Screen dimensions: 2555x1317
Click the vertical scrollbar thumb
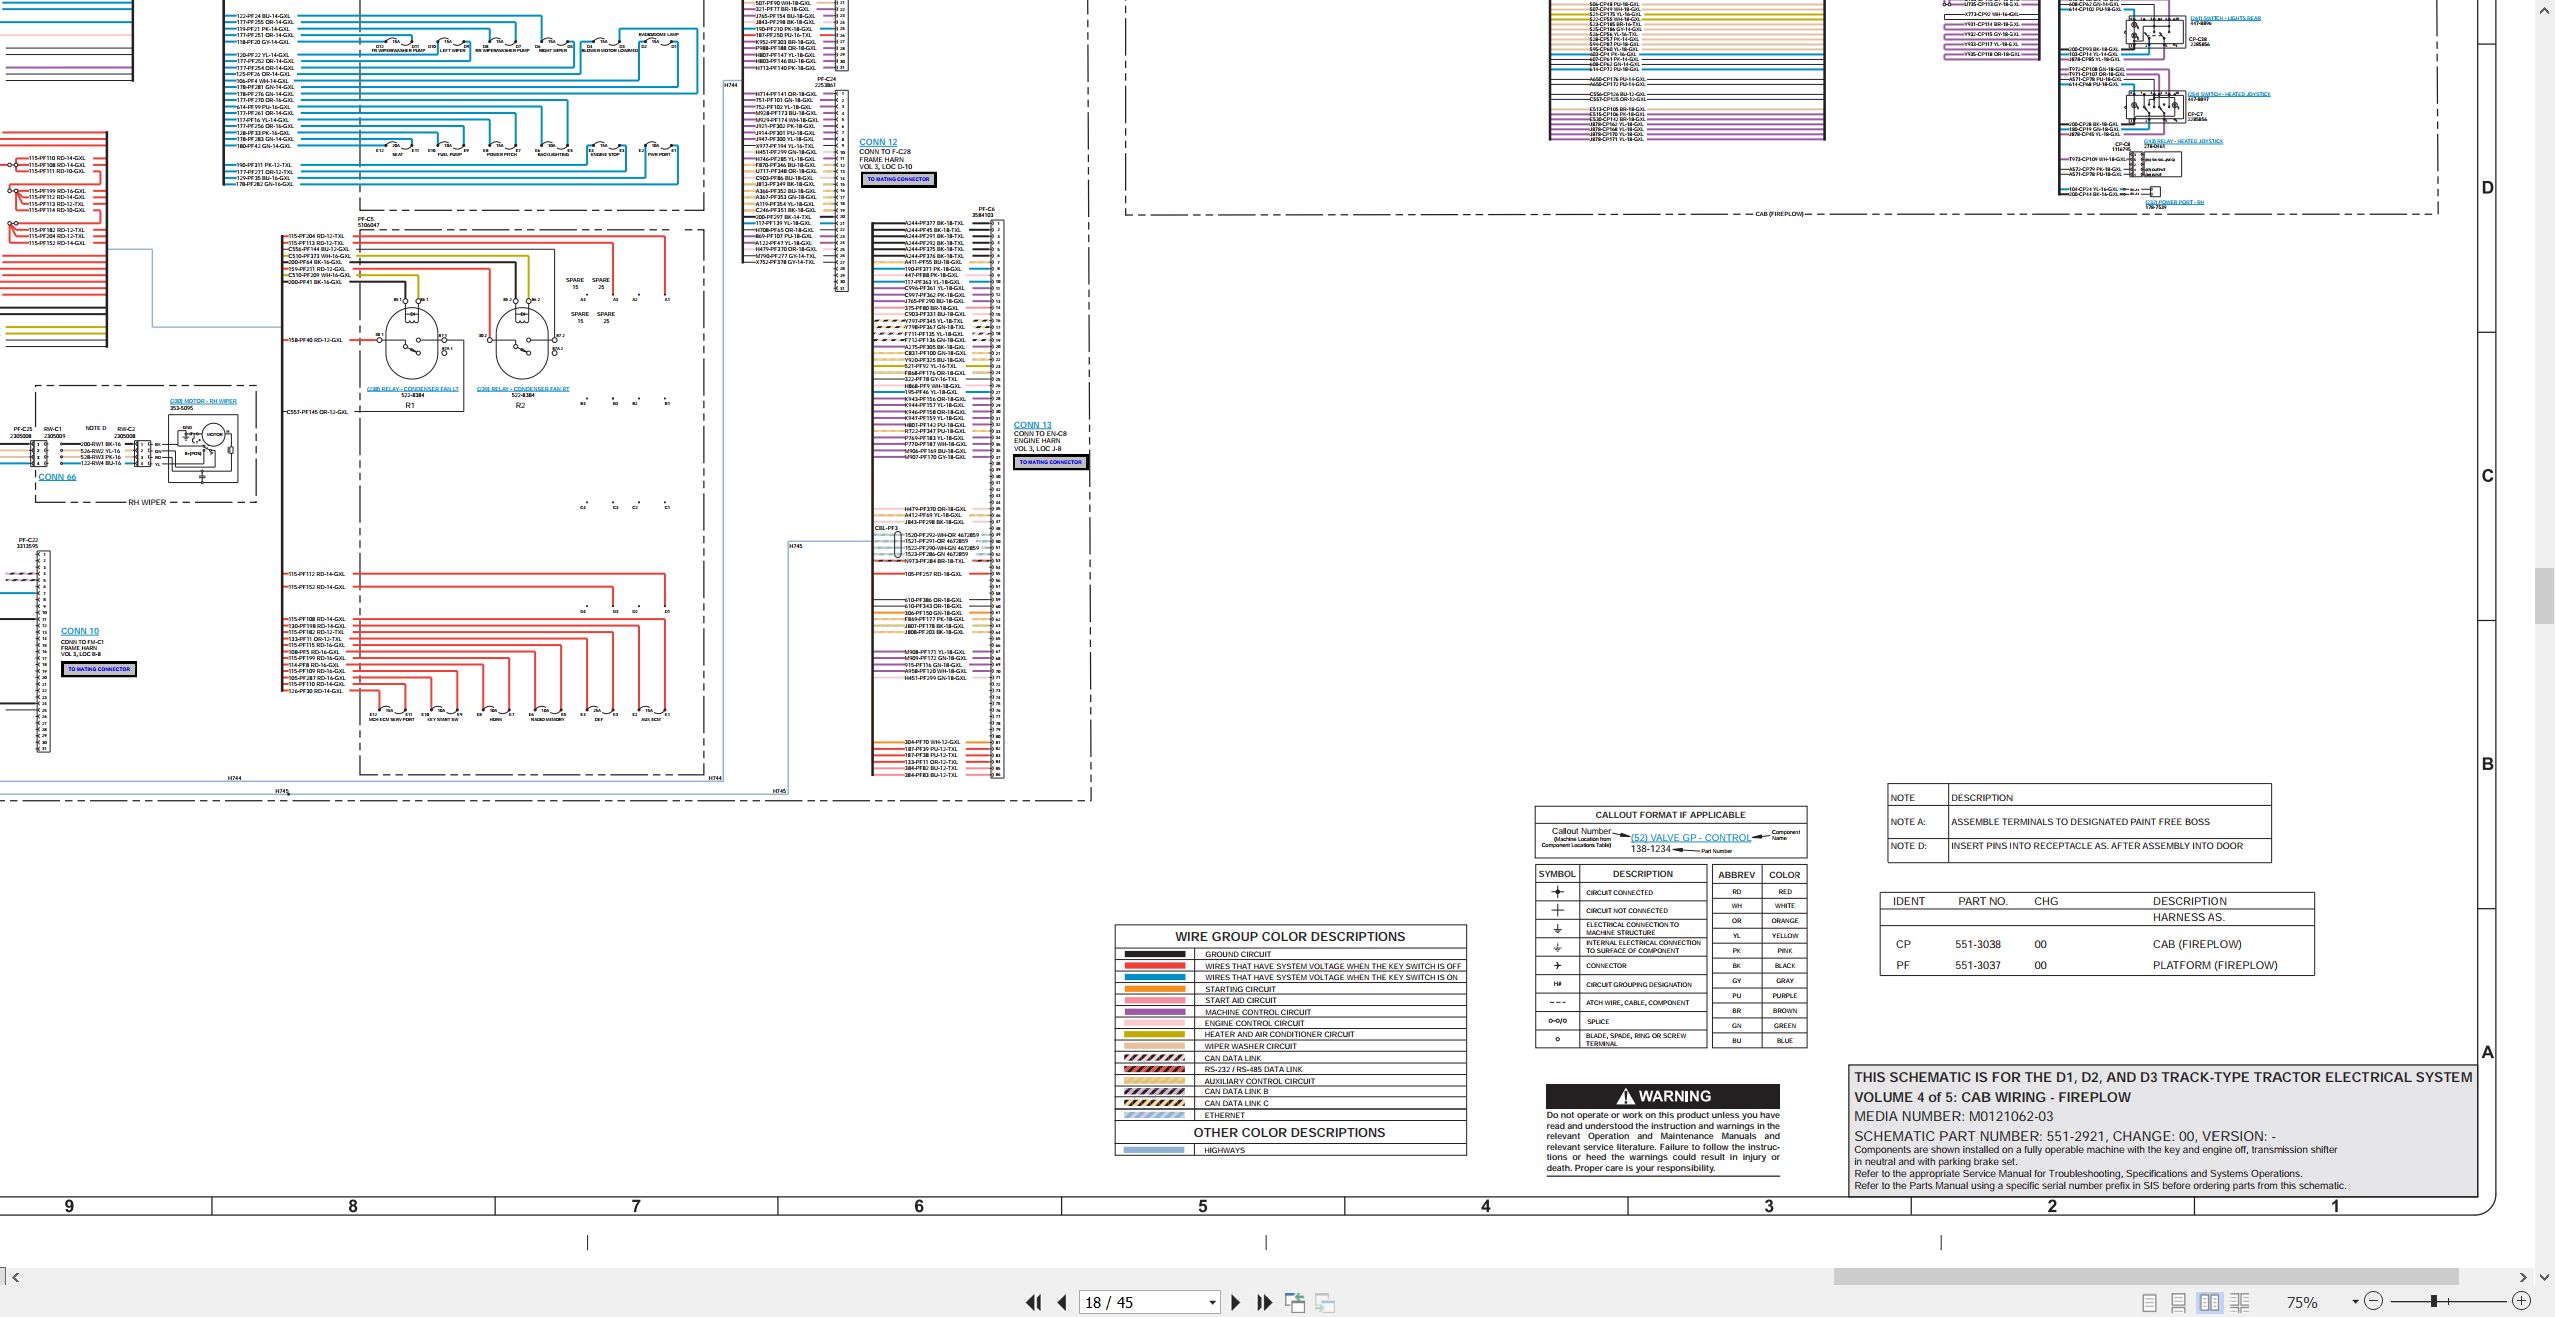(x=2545, y=596)
